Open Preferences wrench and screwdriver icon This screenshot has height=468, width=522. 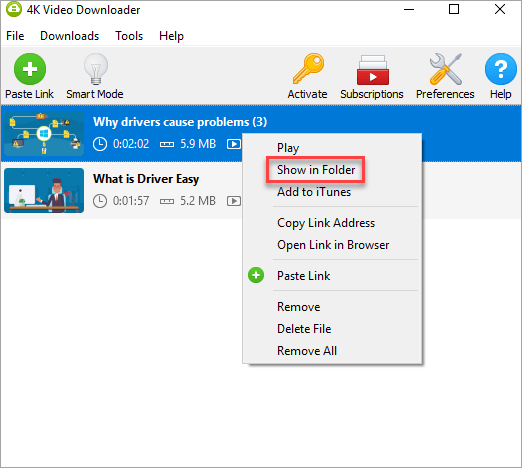[x=446, y=69]
